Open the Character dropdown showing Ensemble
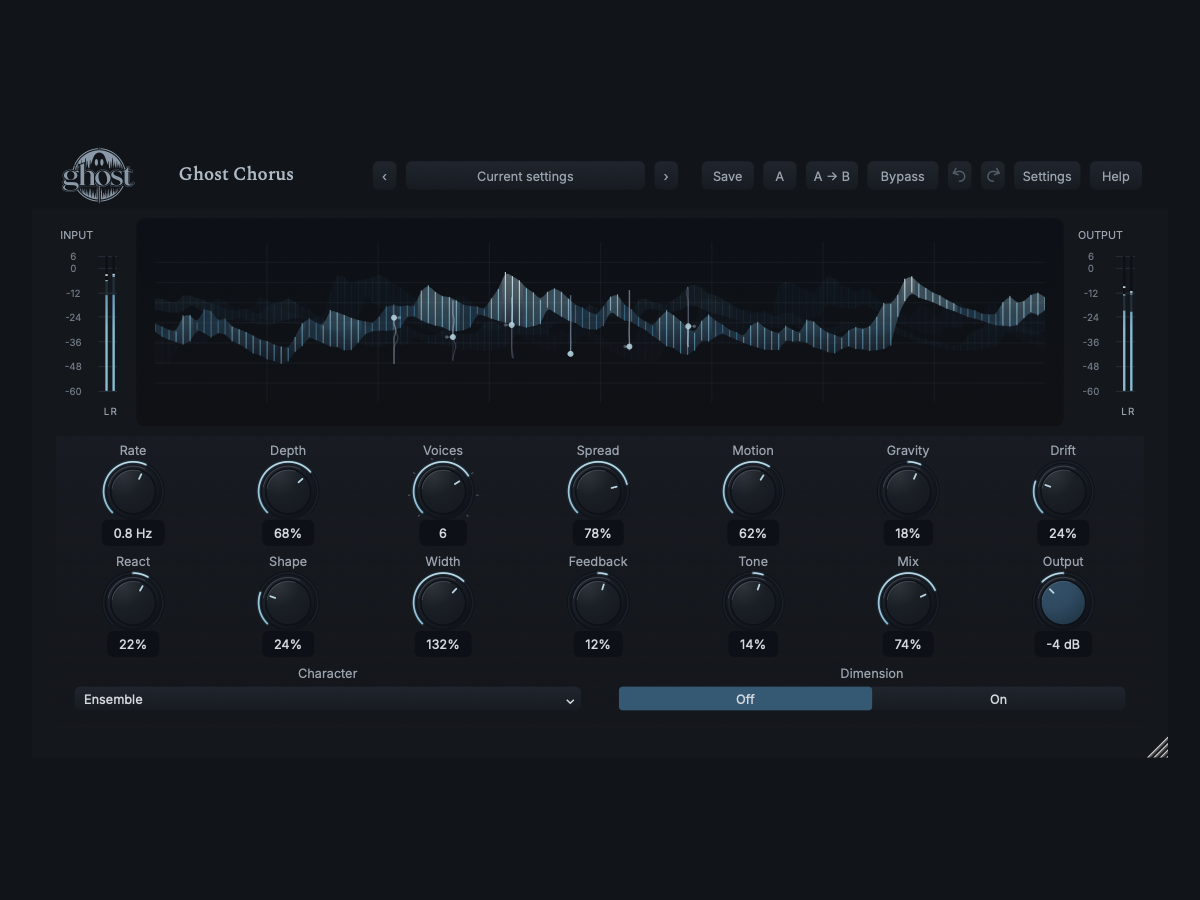This screenshot has height=900, width=1200. click(x=328, y=699)
